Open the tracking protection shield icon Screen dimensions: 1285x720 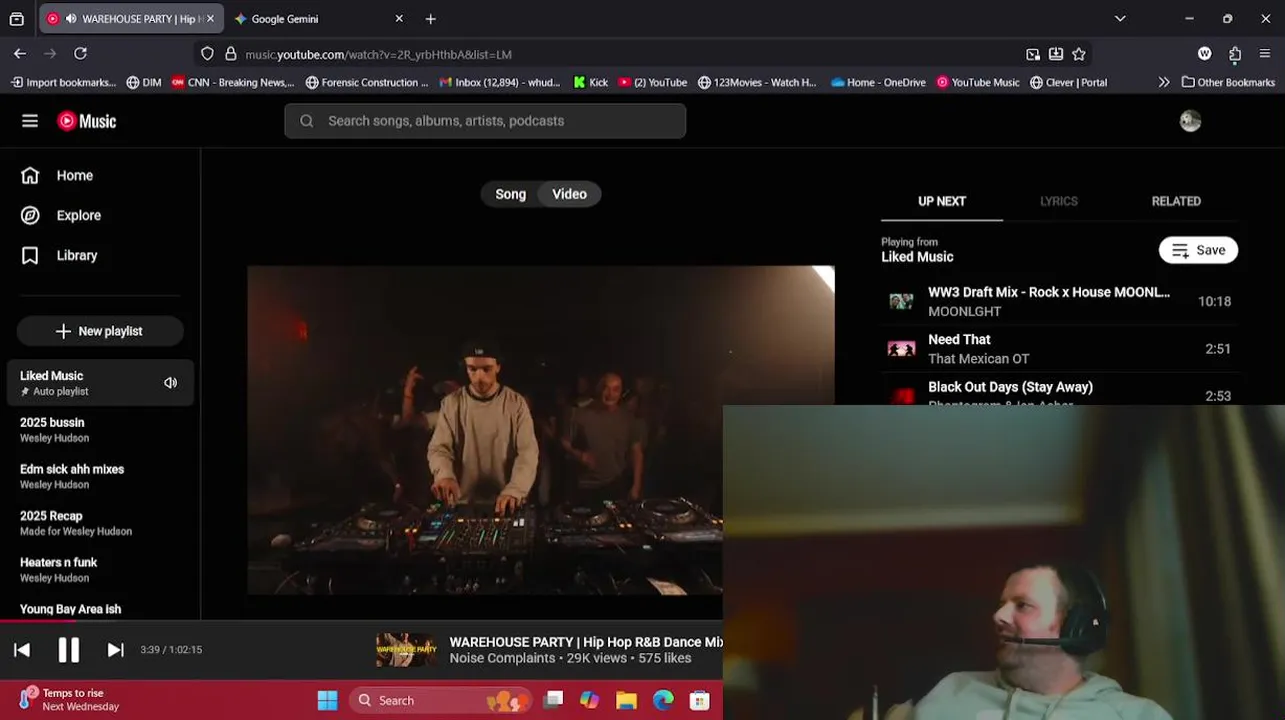click(x=207, y=54)
